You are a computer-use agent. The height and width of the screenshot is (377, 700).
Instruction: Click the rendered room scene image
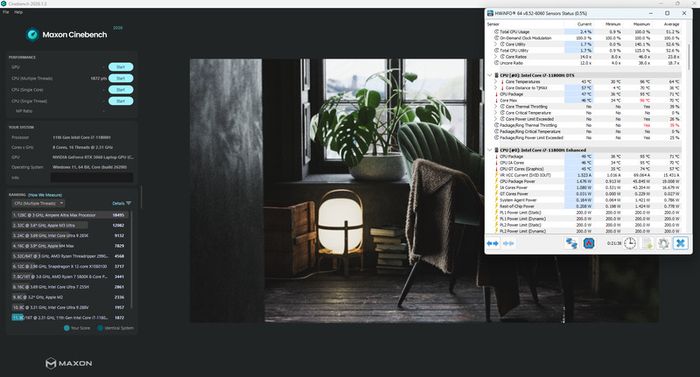click(424, 190)
